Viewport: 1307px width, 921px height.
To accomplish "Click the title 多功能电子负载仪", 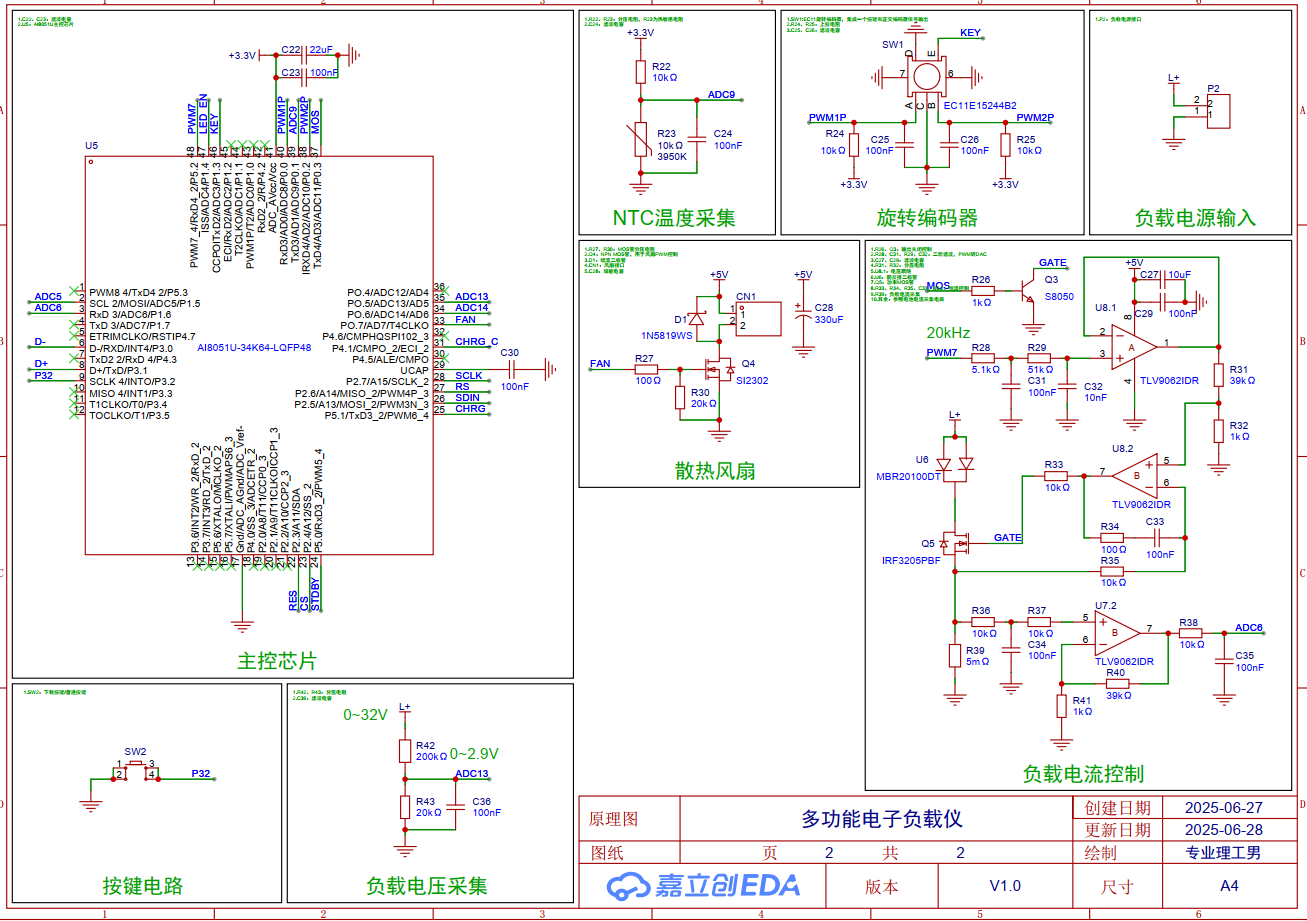I will pyautogui.click(x=882, y=818).
